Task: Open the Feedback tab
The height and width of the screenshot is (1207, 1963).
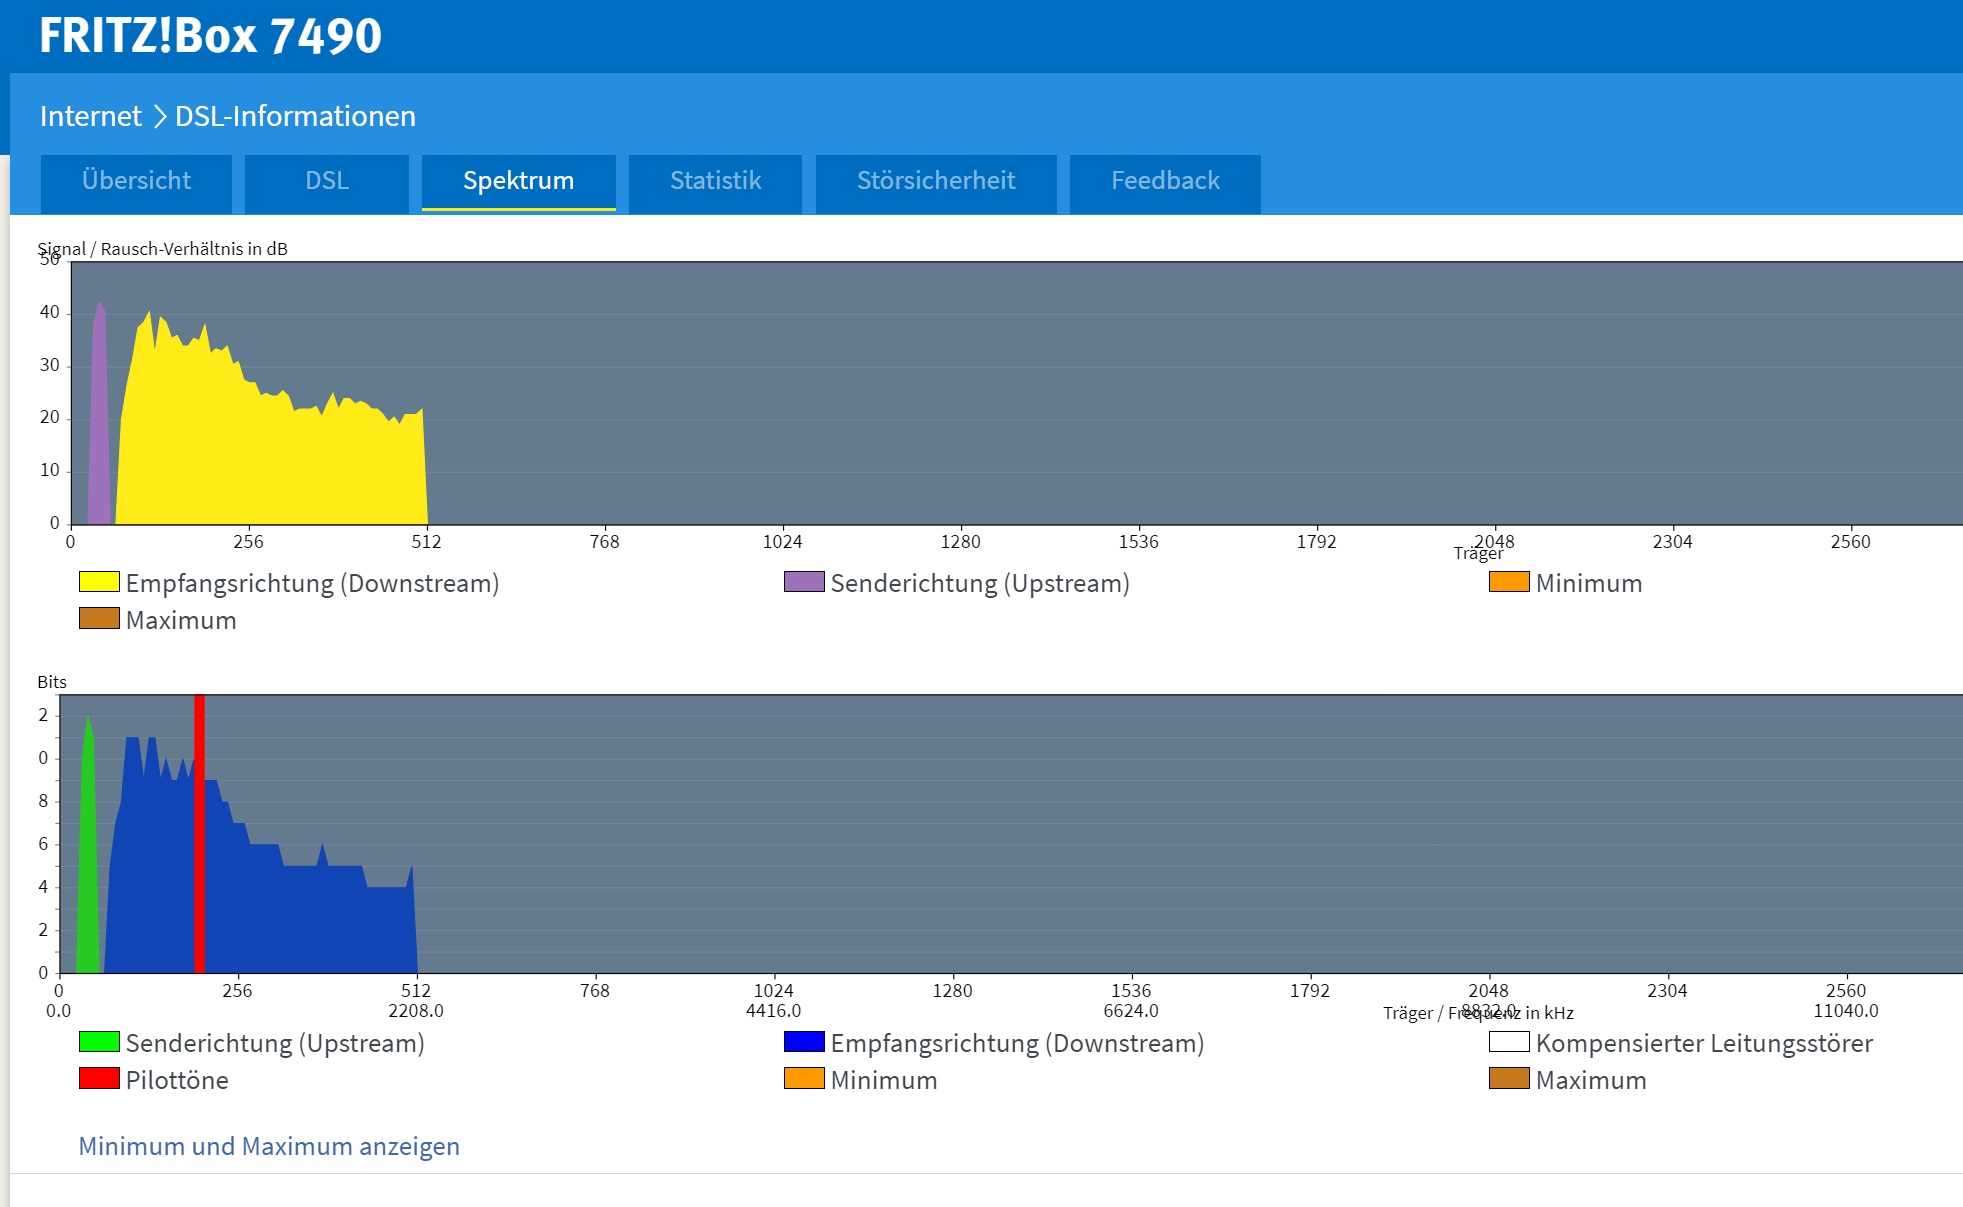Action: click(1165, 181)
